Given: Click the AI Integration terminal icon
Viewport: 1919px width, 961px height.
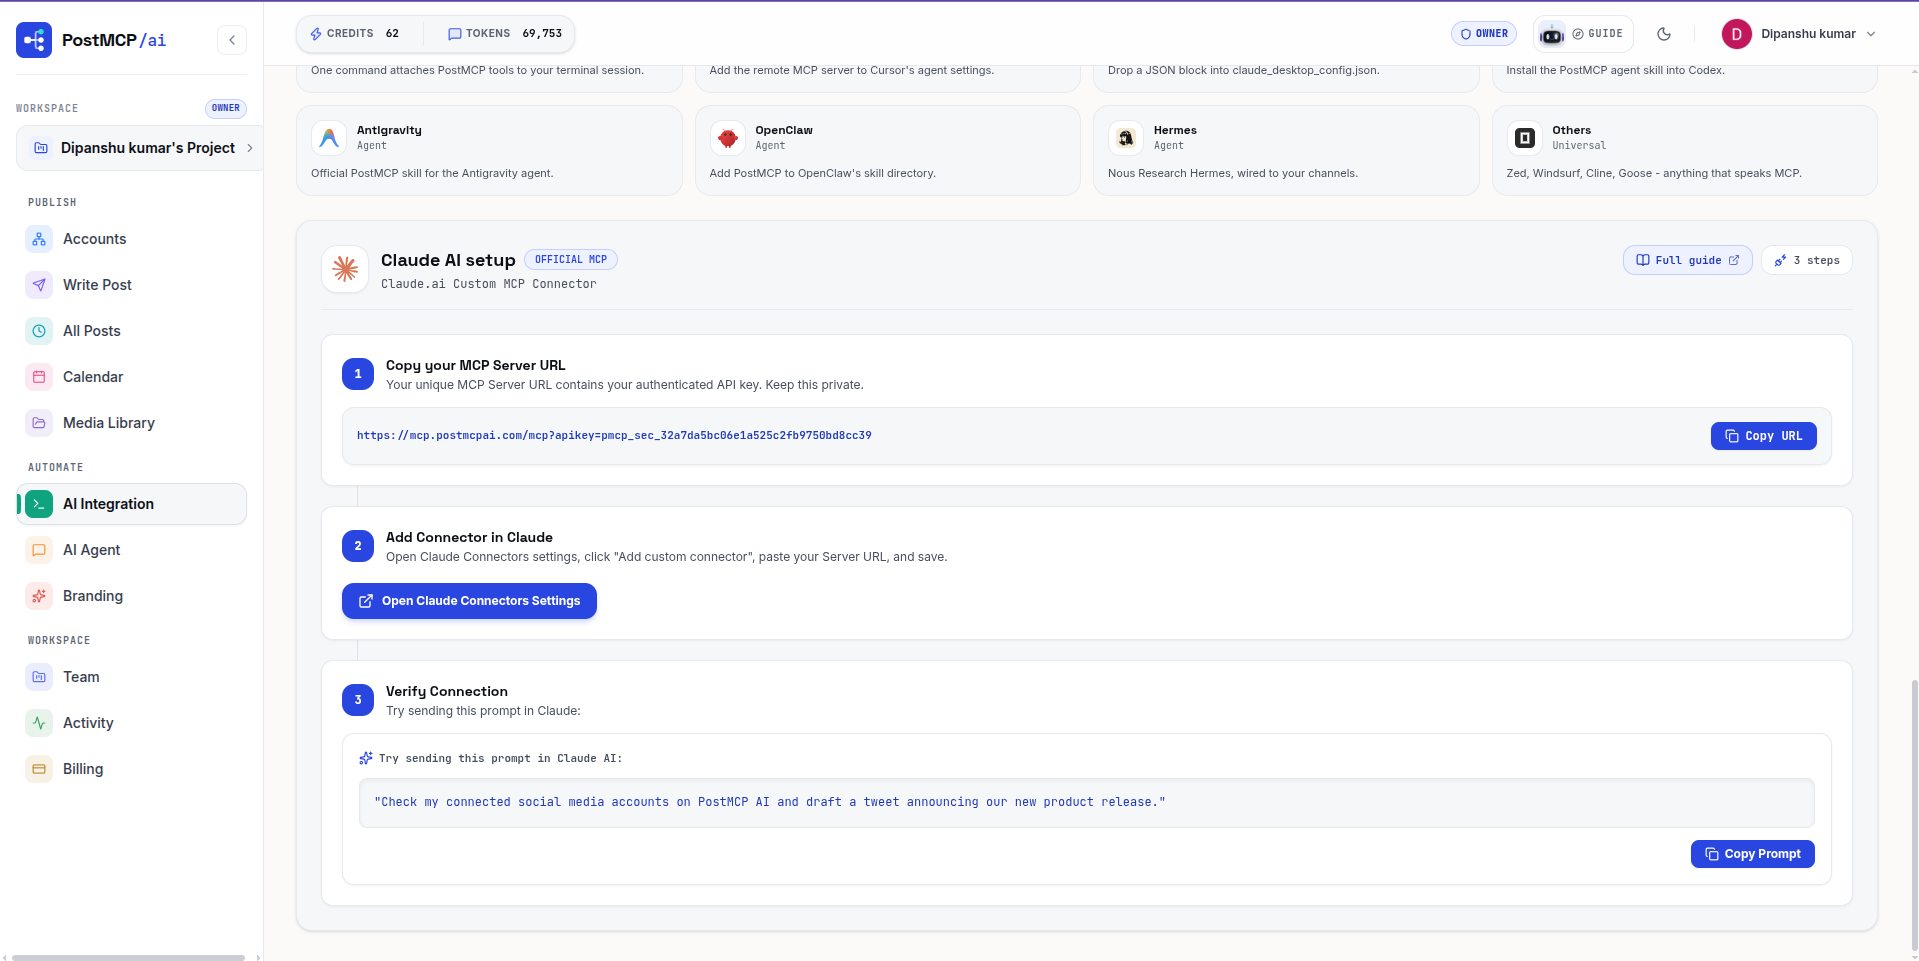Looking at the screenshot, I should coord(39,504).
